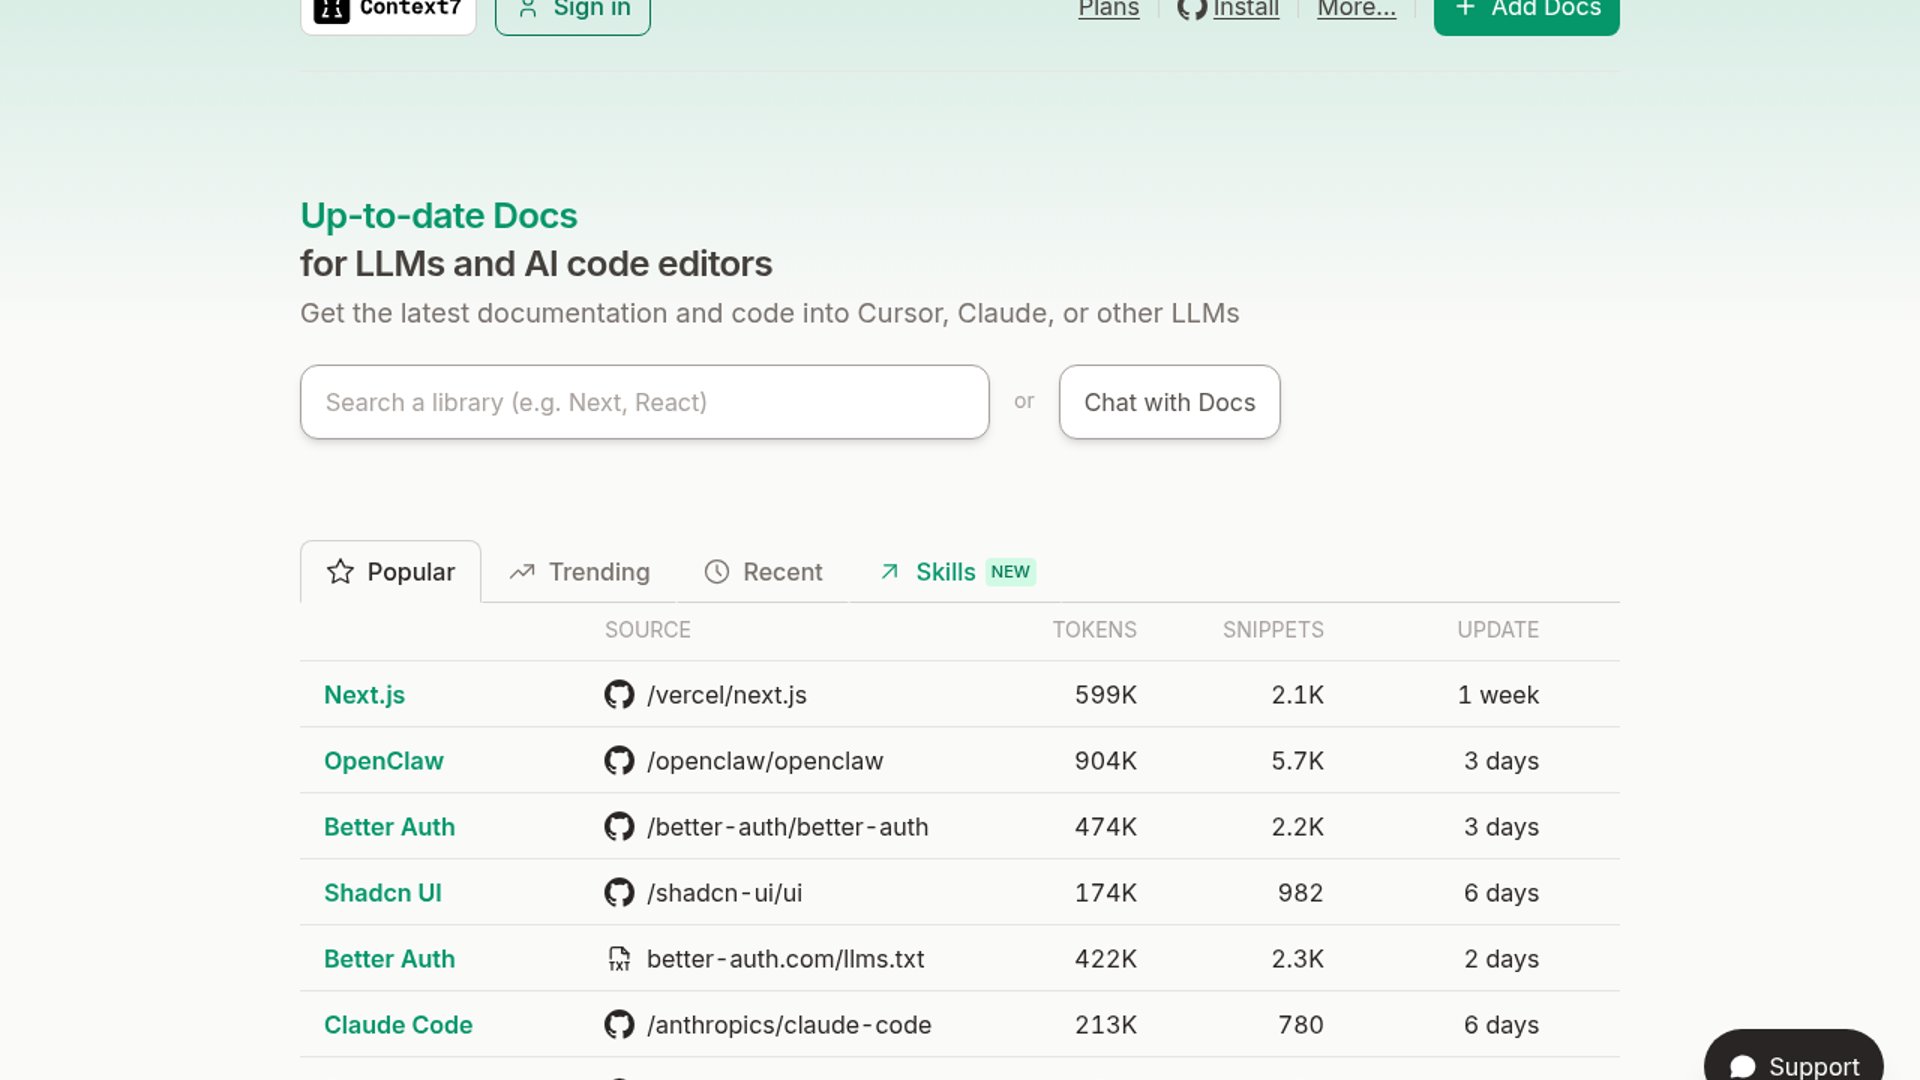This screenshot has width=1920, height=1080.
Task: Click the GitHub icon beside /anthropics/claude-code
Action: (x=619, y=1025)
